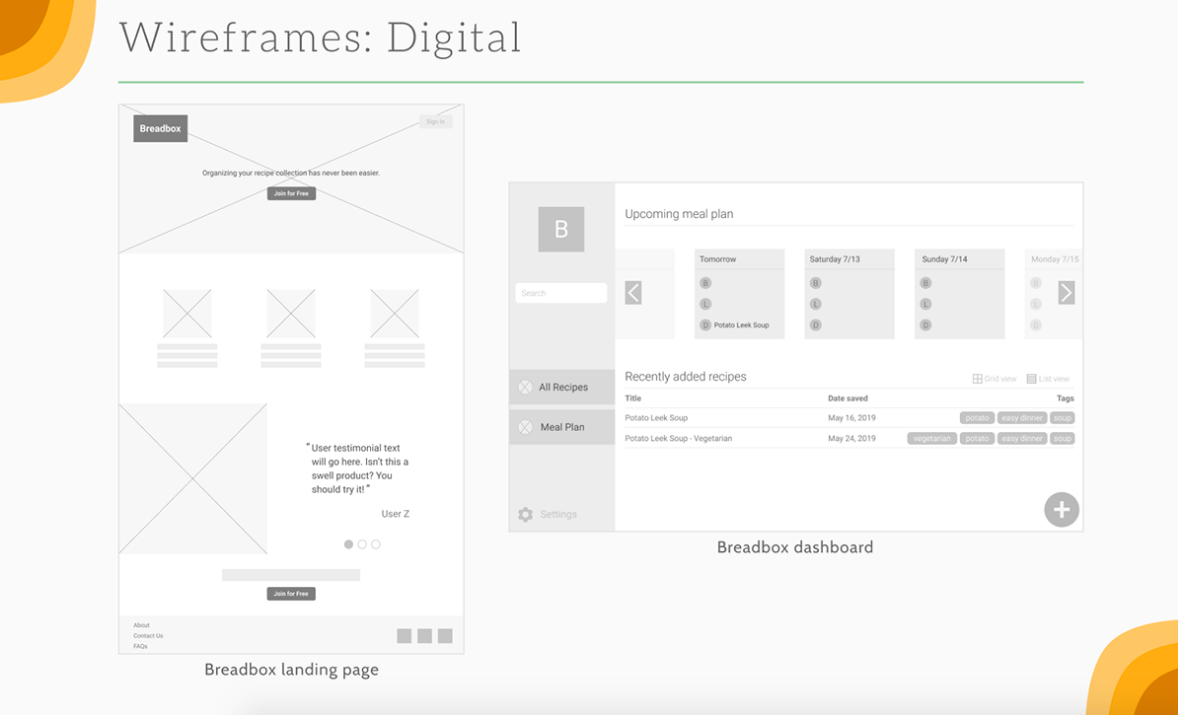Click the Breadbox B logo avatar
The image size is (1178, 715).
click(560, 229)
